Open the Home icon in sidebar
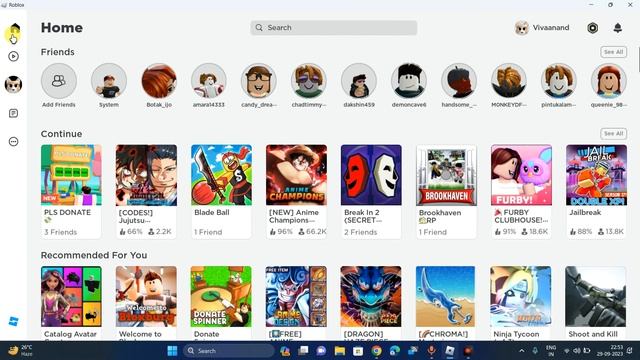This screenshot has width=640, height=360. (15, 29)
